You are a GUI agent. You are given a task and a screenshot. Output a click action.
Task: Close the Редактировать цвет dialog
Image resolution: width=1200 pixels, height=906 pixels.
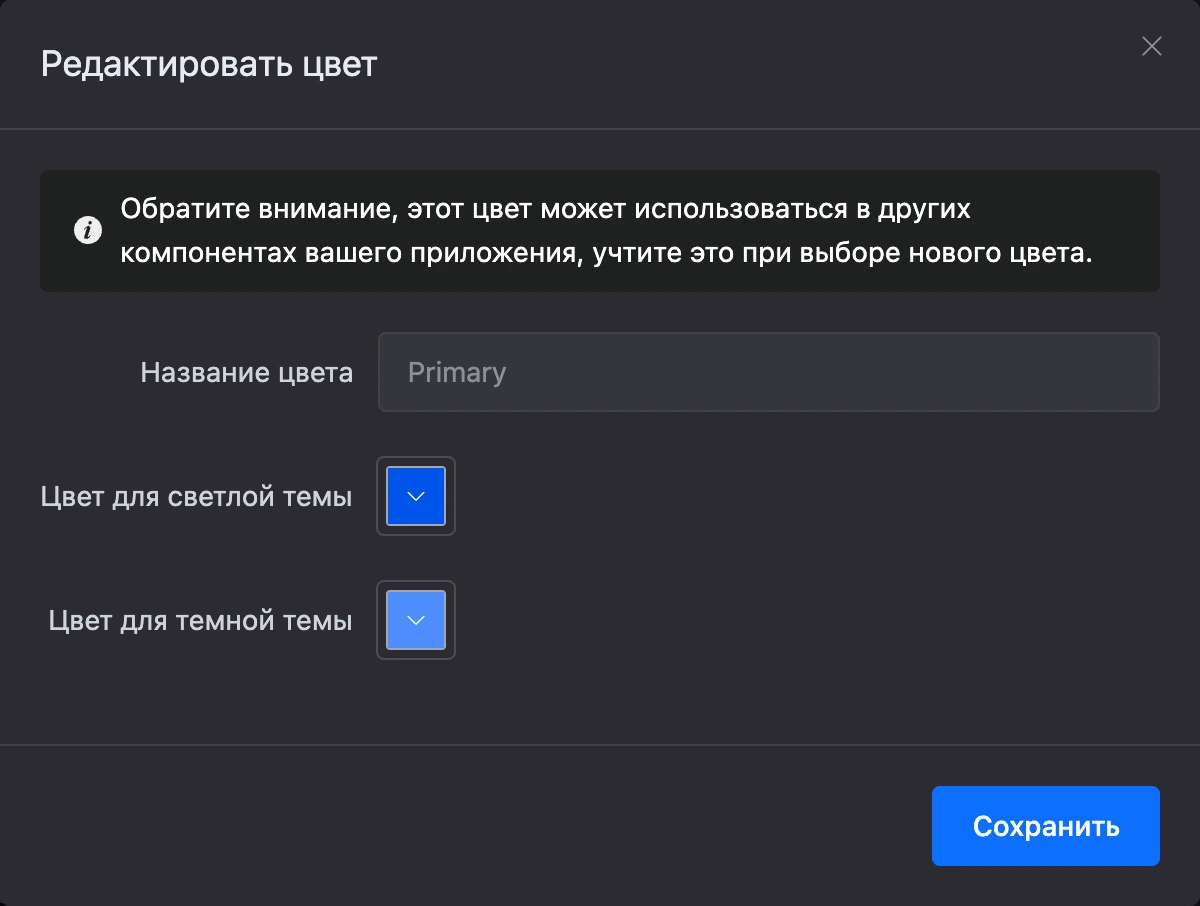point(1152,46)
